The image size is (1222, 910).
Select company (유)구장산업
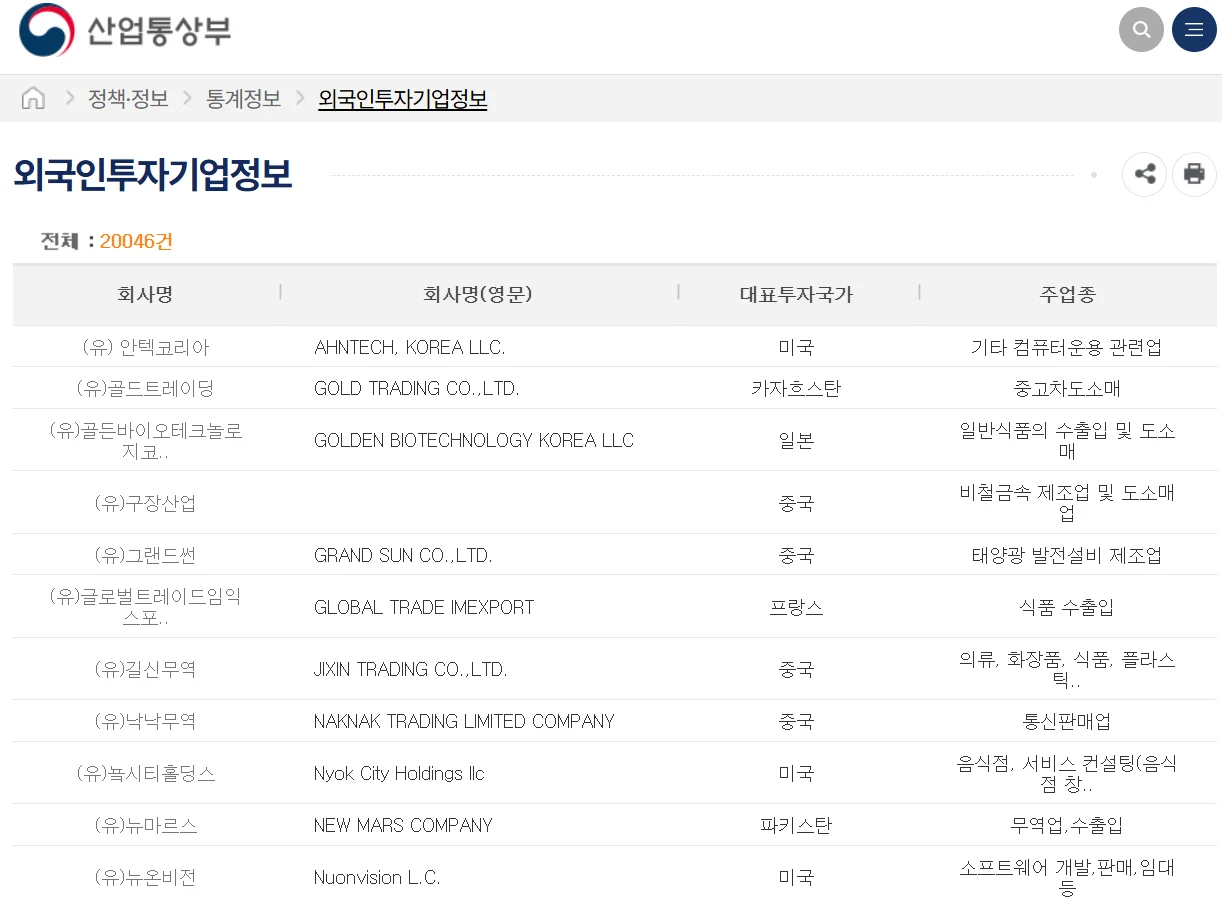tap(145, 503)
